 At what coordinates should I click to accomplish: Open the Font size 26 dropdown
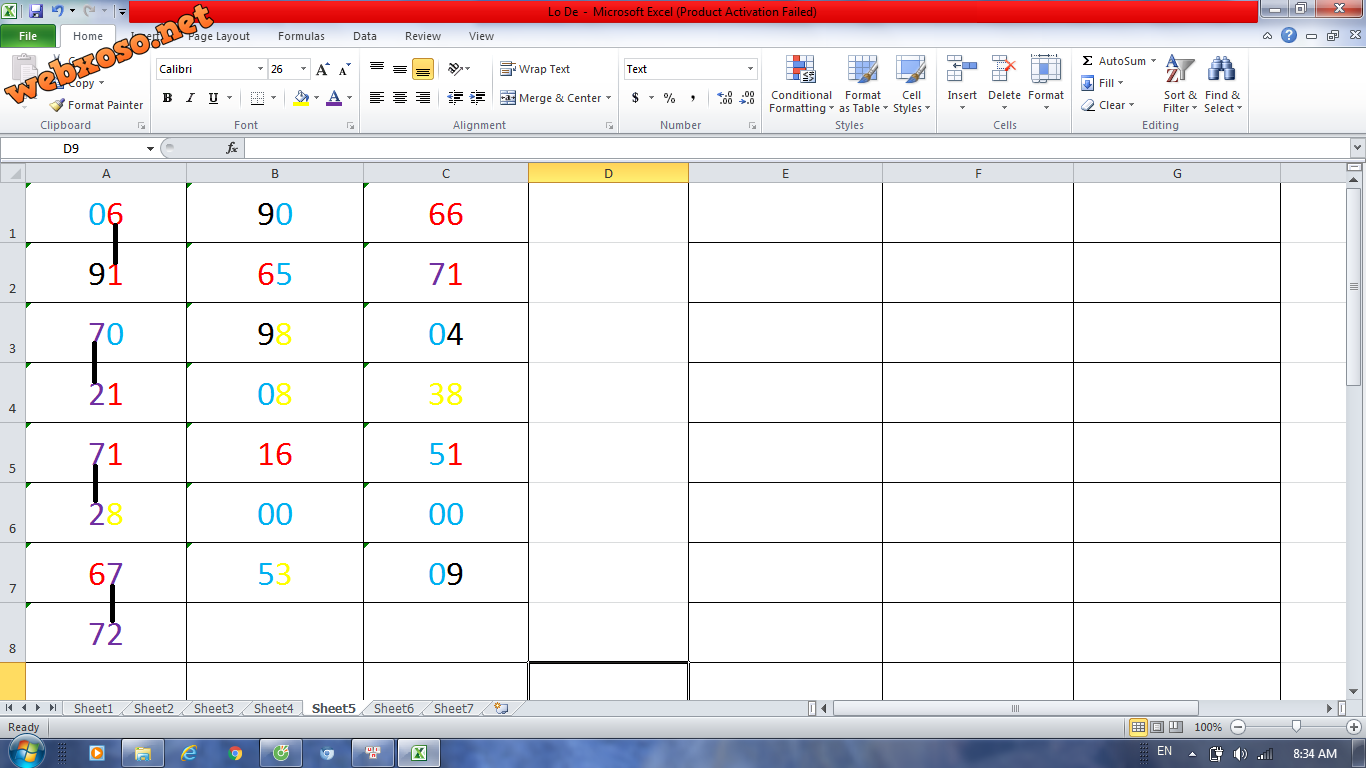click(x=304, y=69)
